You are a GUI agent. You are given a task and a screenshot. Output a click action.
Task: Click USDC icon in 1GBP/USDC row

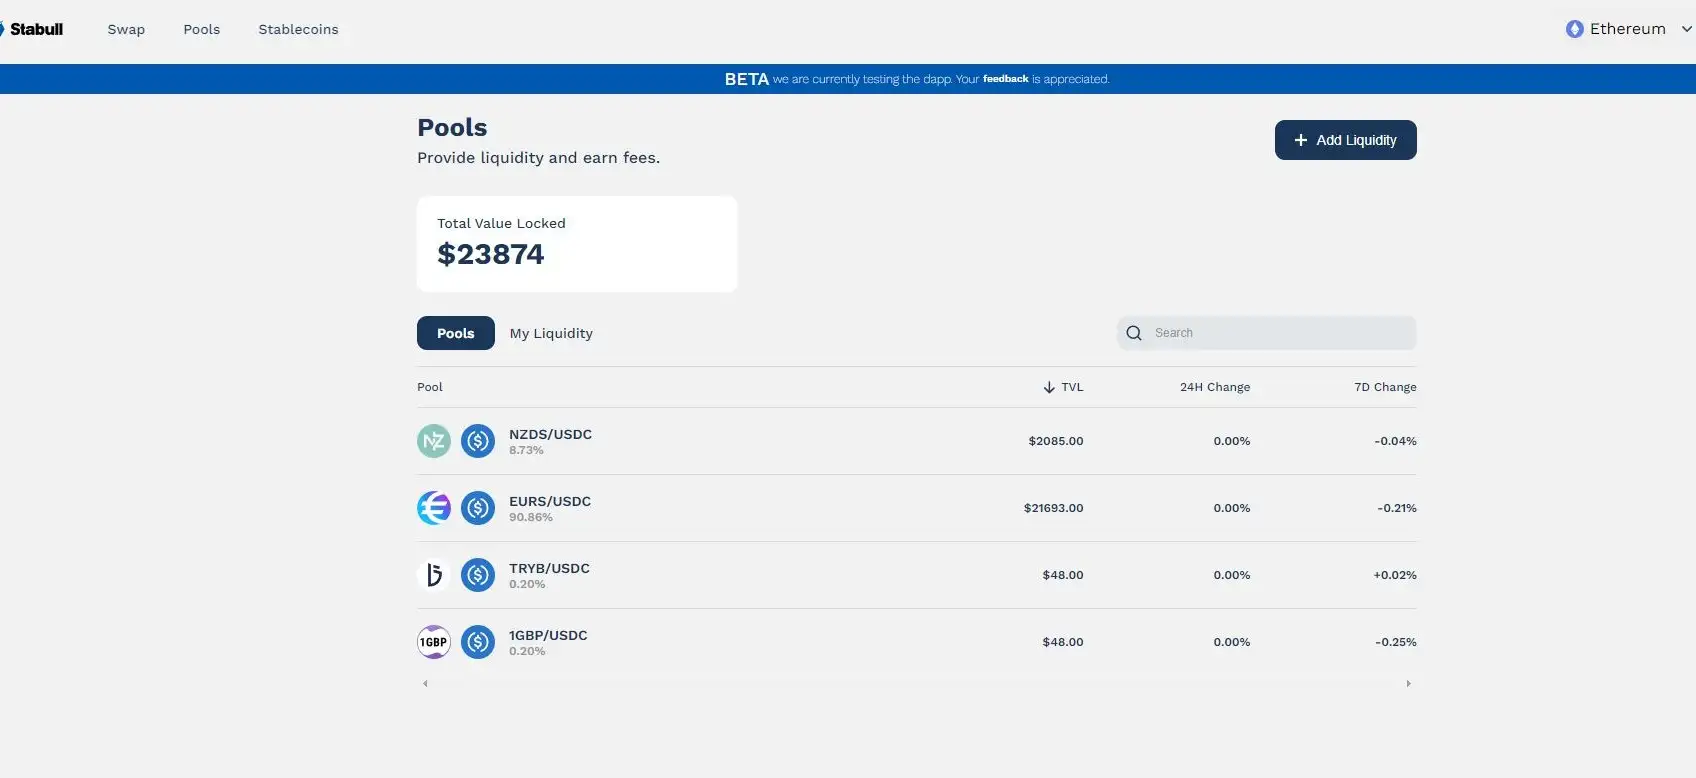(478, 642)
